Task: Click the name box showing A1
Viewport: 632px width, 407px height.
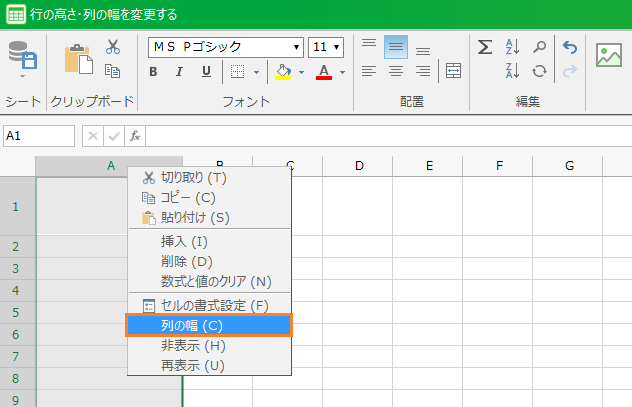Action: click(39, 136)
